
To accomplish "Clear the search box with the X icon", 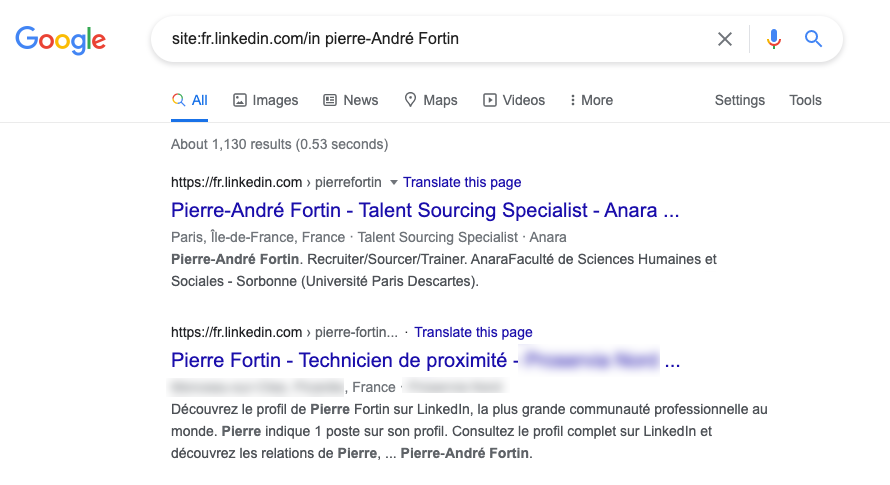I will [725, 39].
